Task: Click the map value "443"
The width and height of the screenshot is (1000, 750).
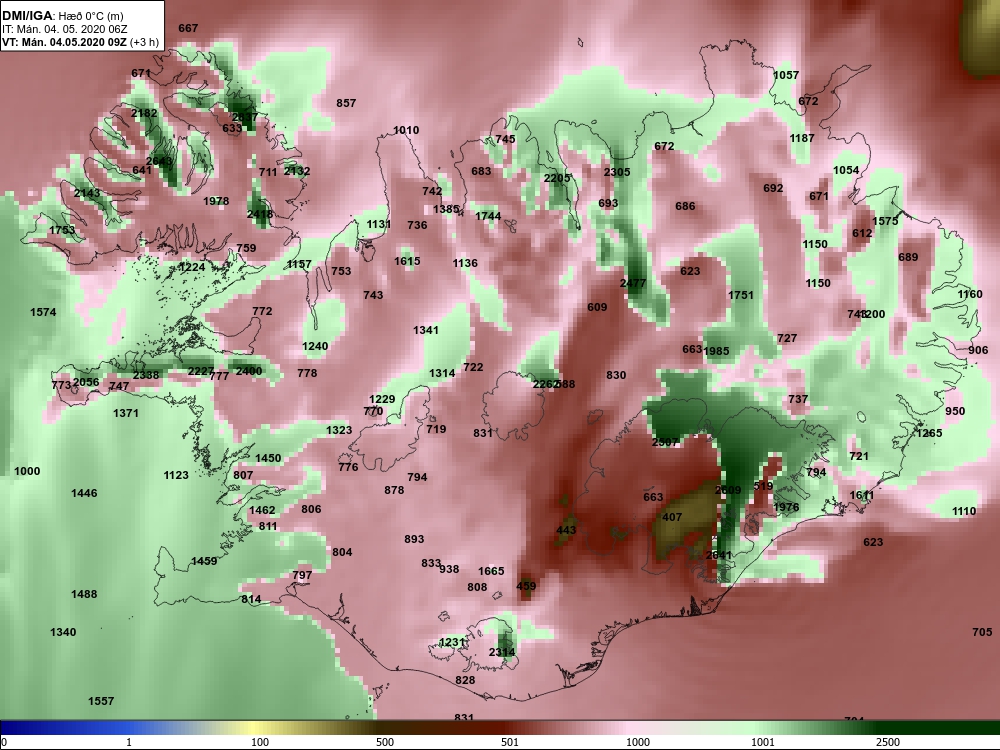Action: [x=566, y=529]
